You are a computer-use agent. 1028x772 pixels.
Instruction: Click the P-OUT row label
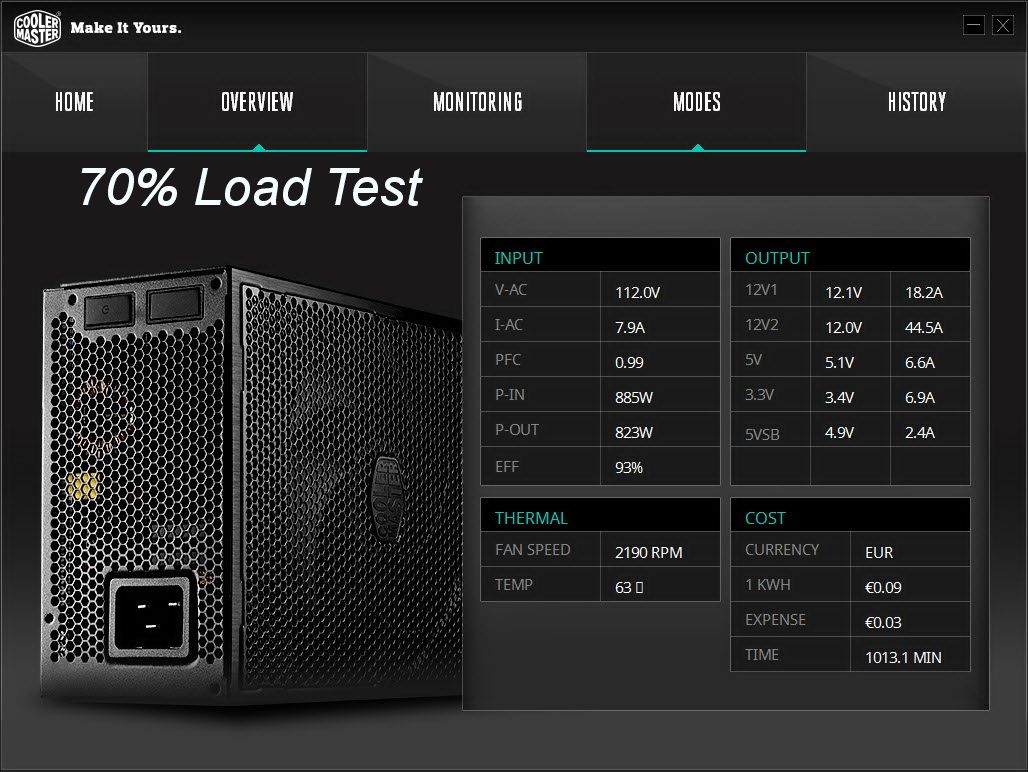pos(517,430)
